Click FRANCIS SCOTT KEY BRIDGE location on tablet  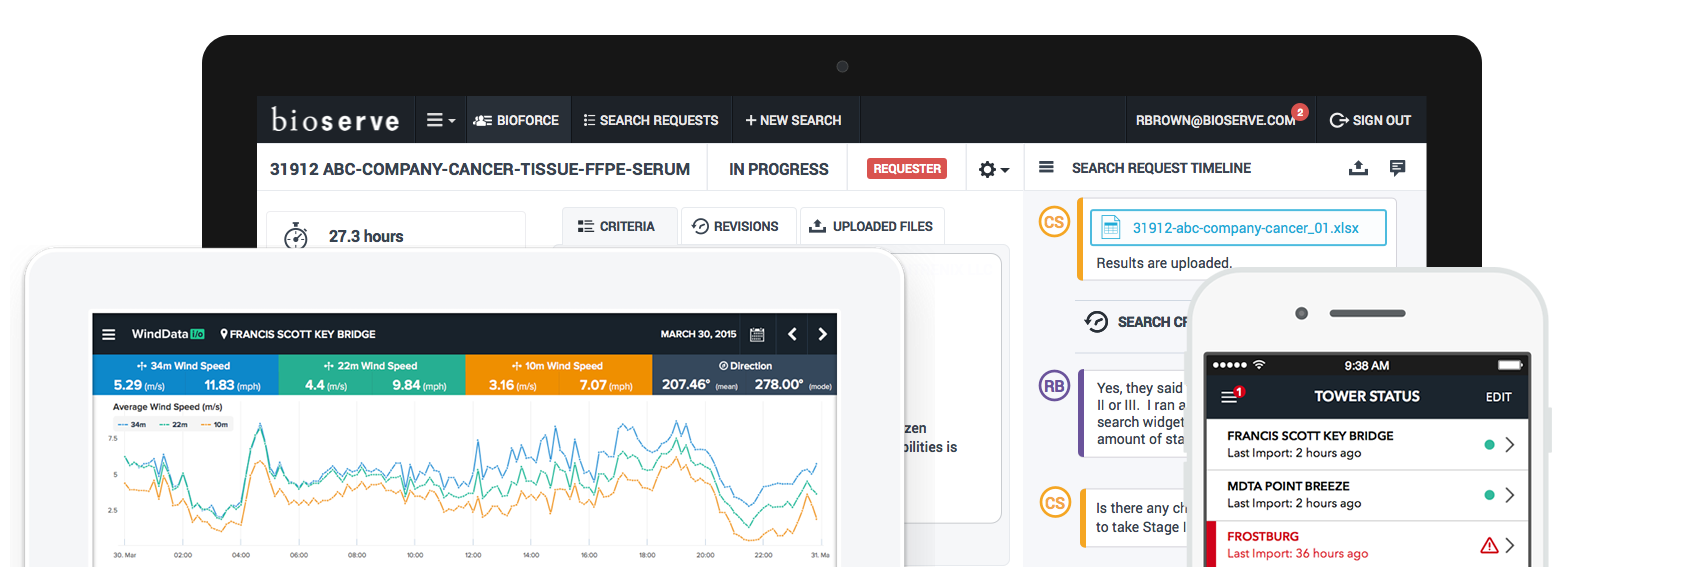[x=298, y=334]
